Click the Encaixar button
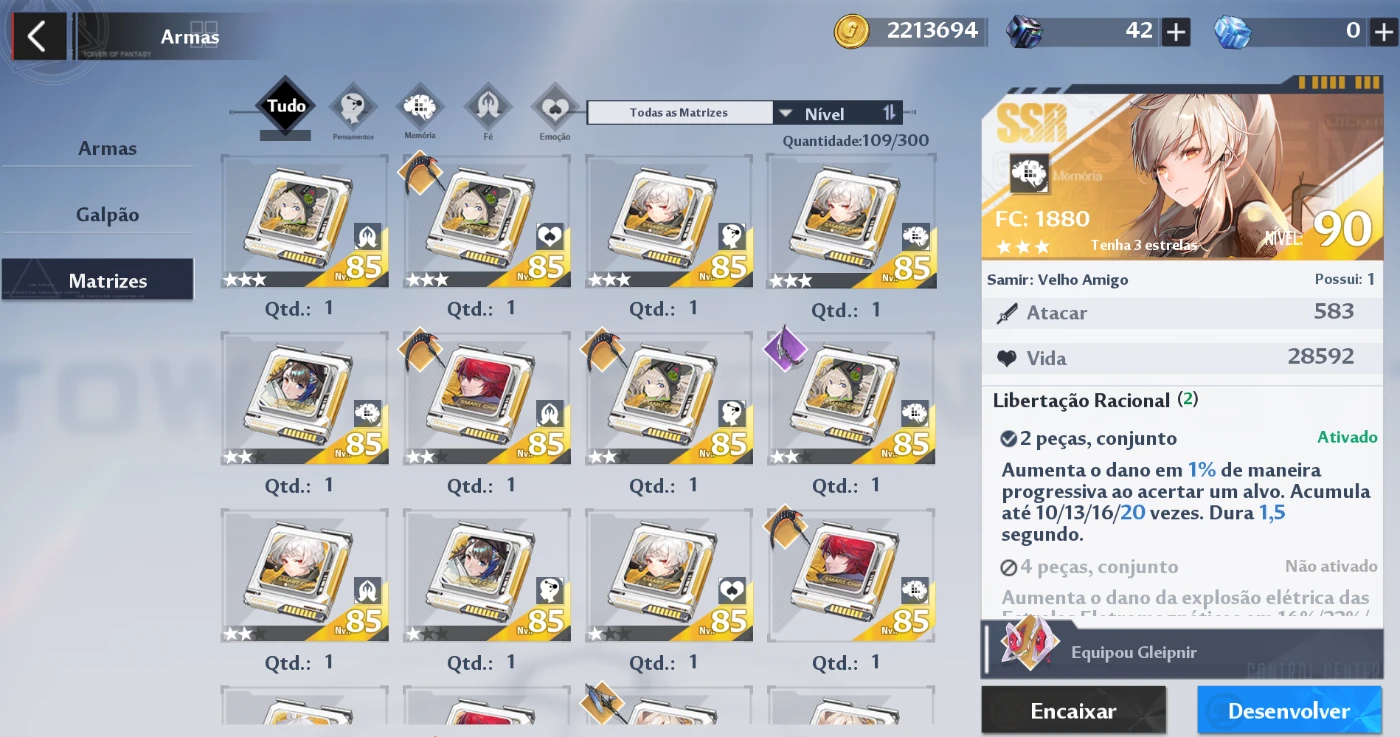 pos(1073,711)
